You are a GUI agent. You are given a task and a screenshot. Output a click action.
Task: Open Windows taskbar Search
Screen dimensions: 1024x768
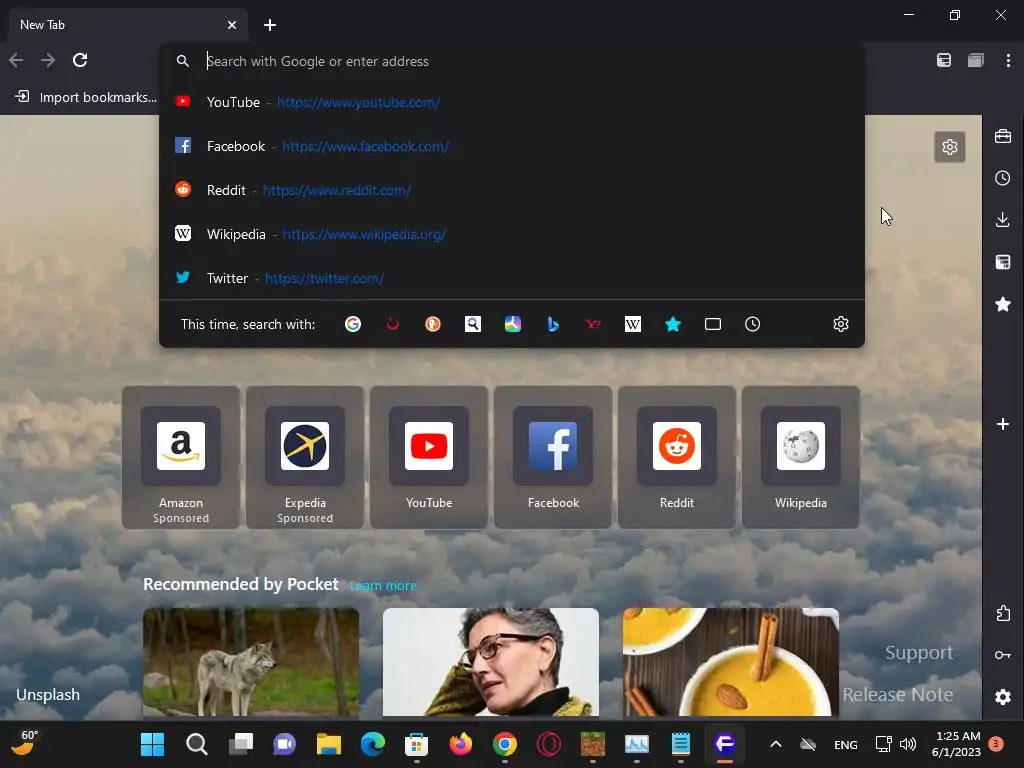pyautogui.click(x=197, y=744)
